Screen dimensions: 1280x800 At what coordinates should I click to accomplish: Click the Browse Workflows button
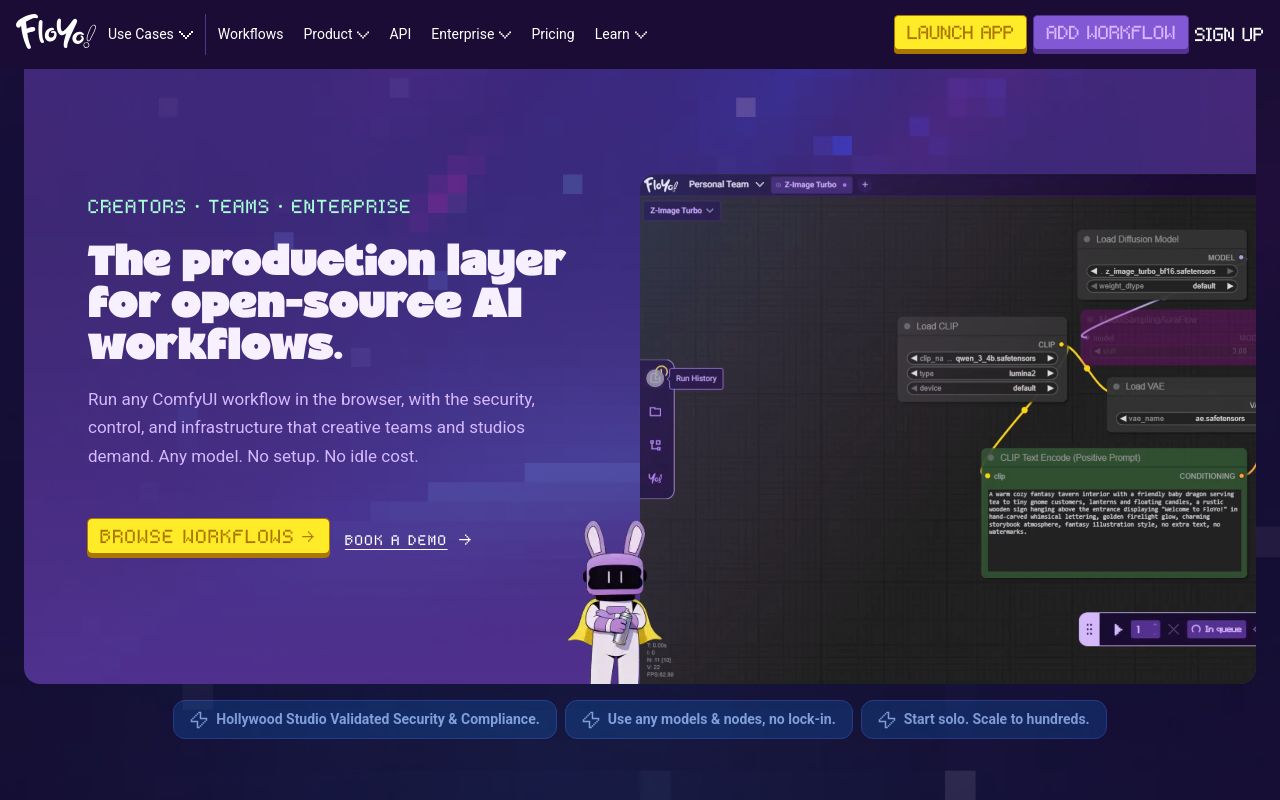tap(208, 537)
